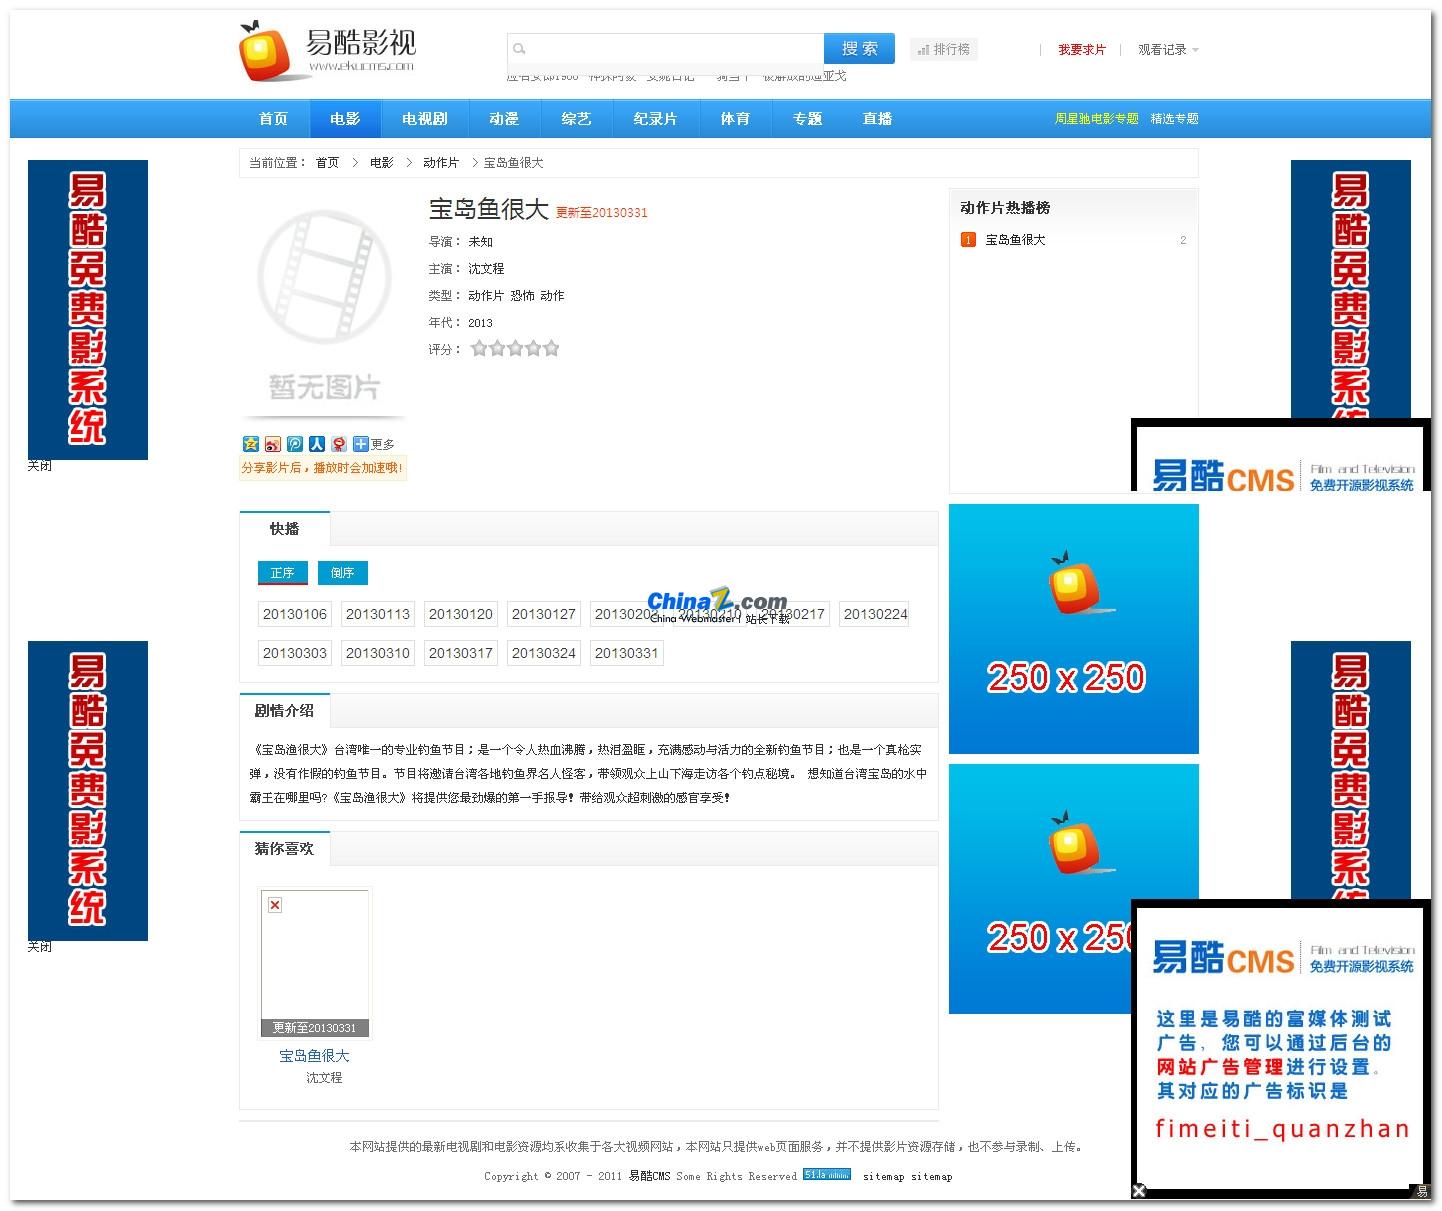Share via the QQ Zone star icon
Image resolution: width=1442 pixels, height=1211 pixels.
pos(251,444)
